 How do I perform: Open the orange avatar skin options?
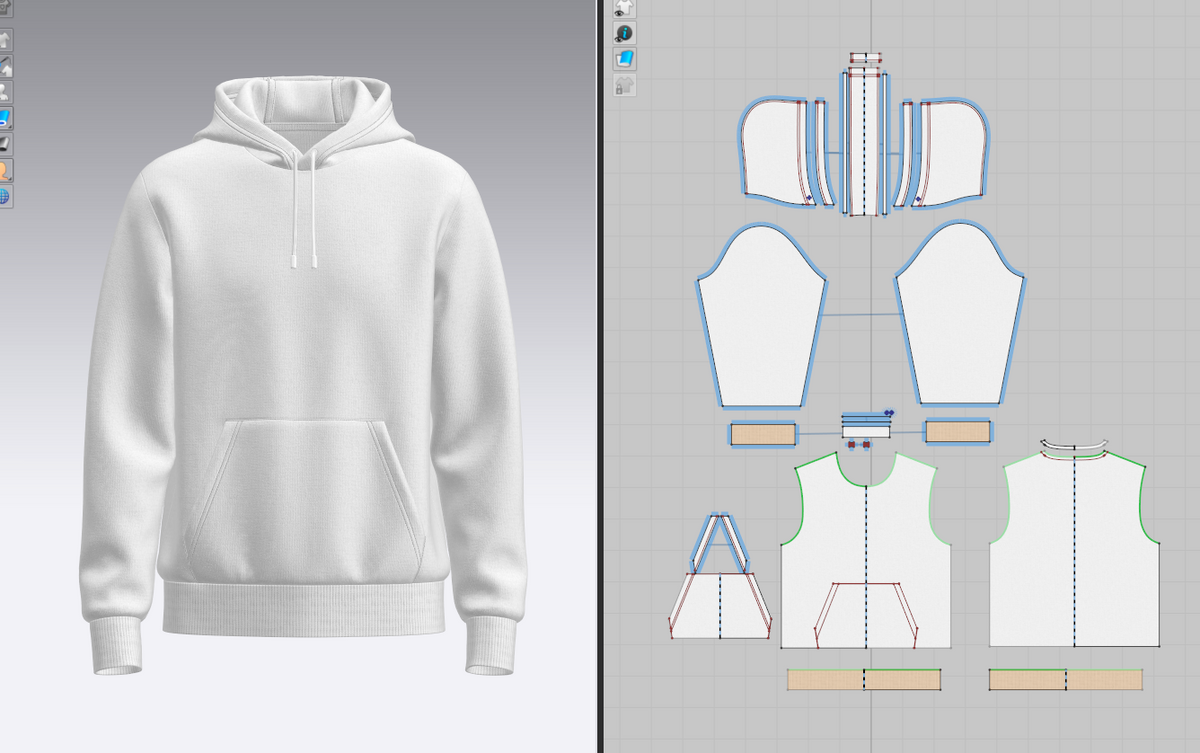(x=5, y=170)
